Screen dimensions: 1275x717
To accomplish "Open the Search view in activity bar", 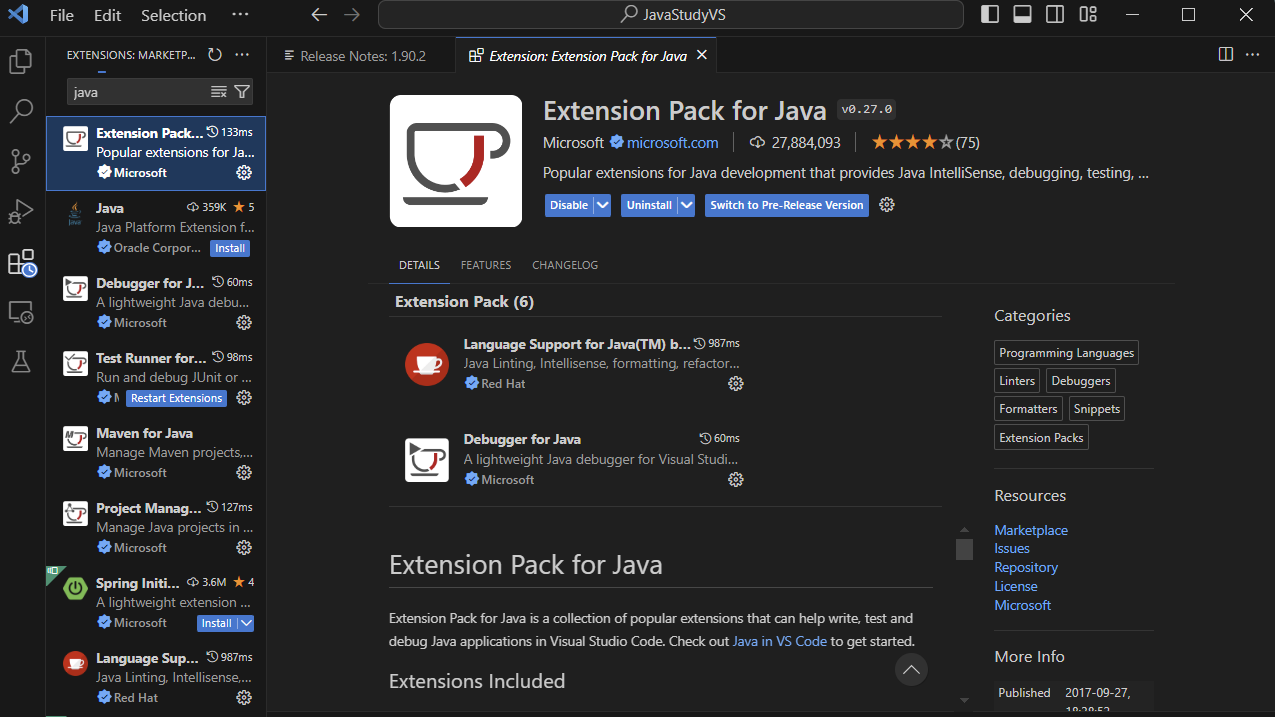I will pyautogui.click(x=21, y=111).
